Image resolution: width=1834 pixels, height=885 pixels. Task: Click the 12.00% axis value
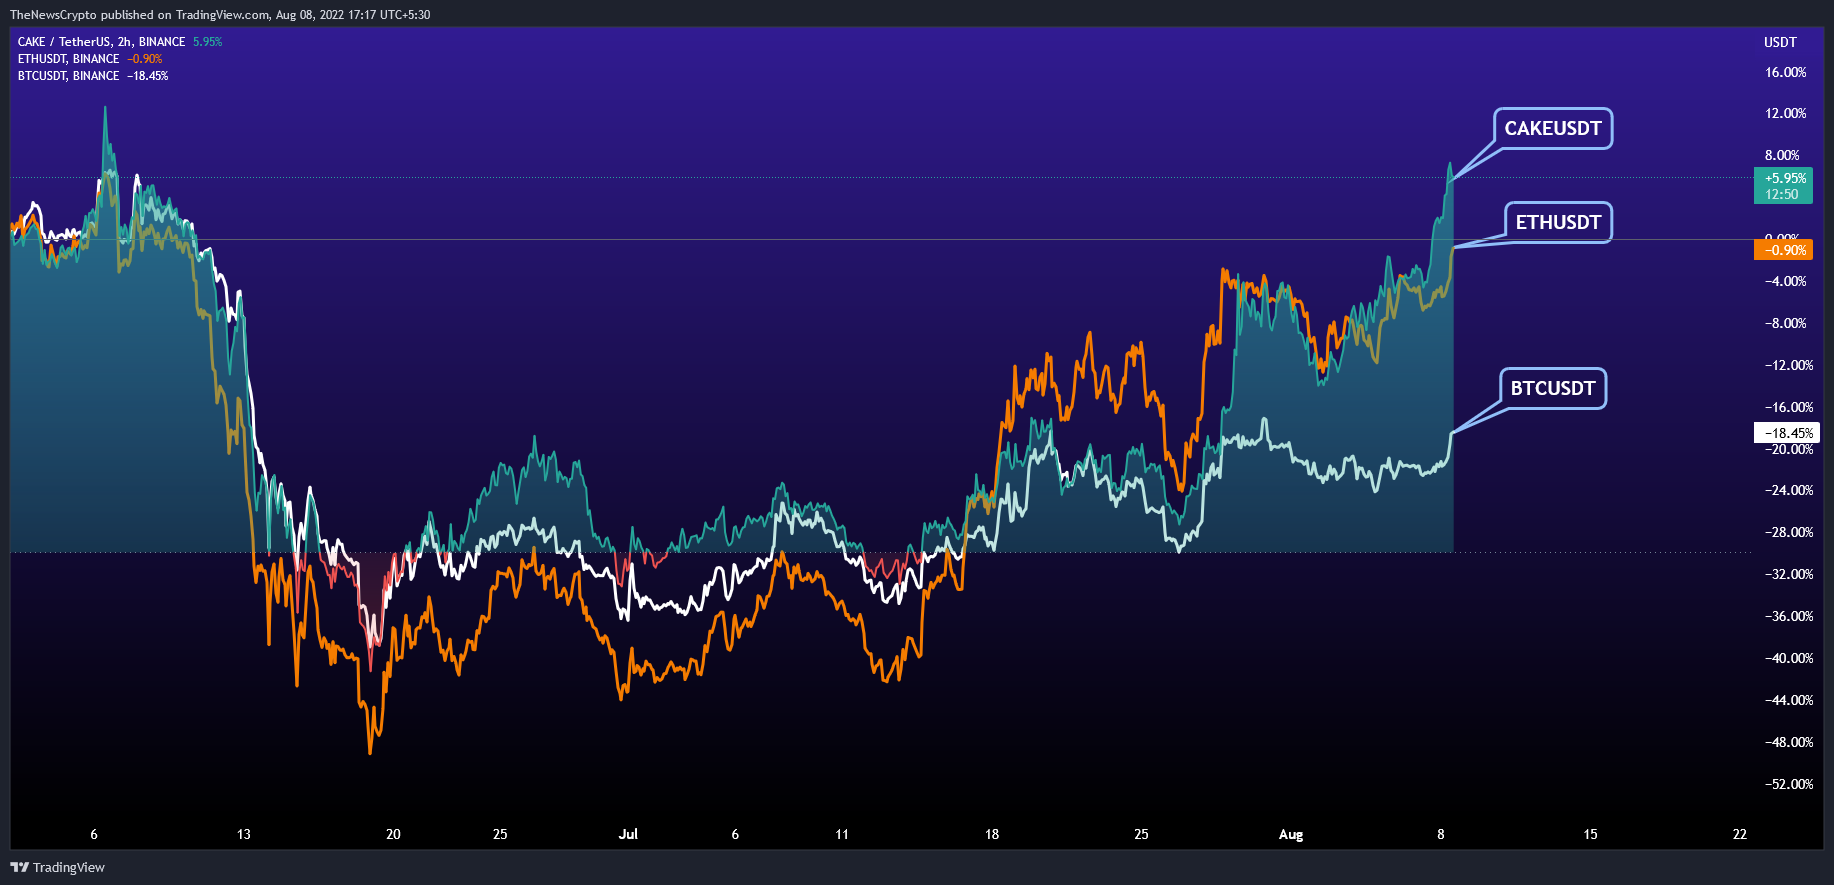click(1786, 113)
